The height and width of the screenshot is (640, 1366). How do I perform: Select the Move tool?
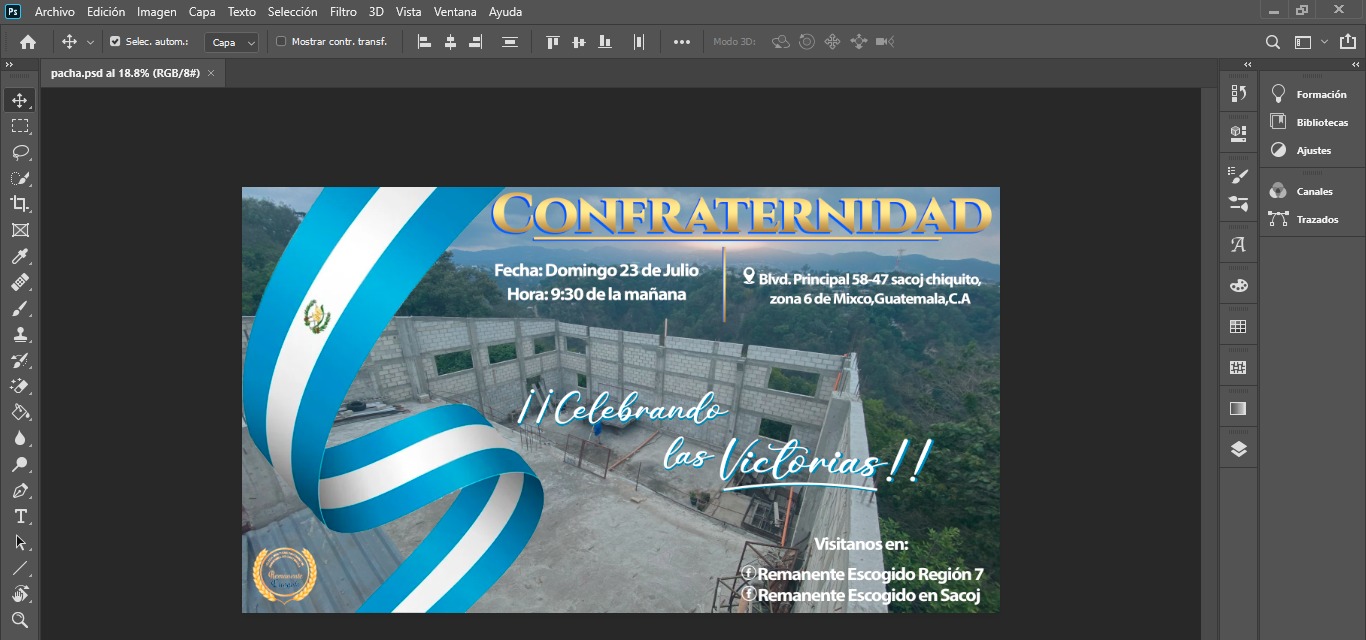point(20,100)
